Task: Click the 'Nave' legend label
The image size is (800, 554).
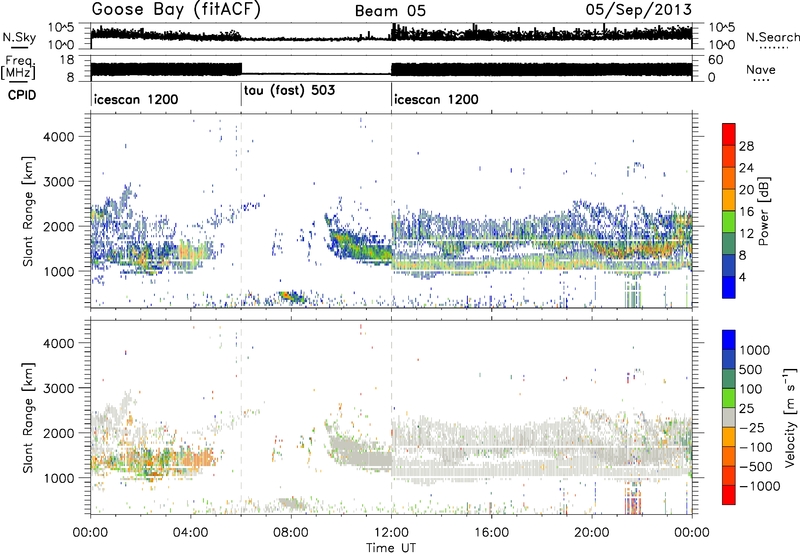Action: pos(761,69)
